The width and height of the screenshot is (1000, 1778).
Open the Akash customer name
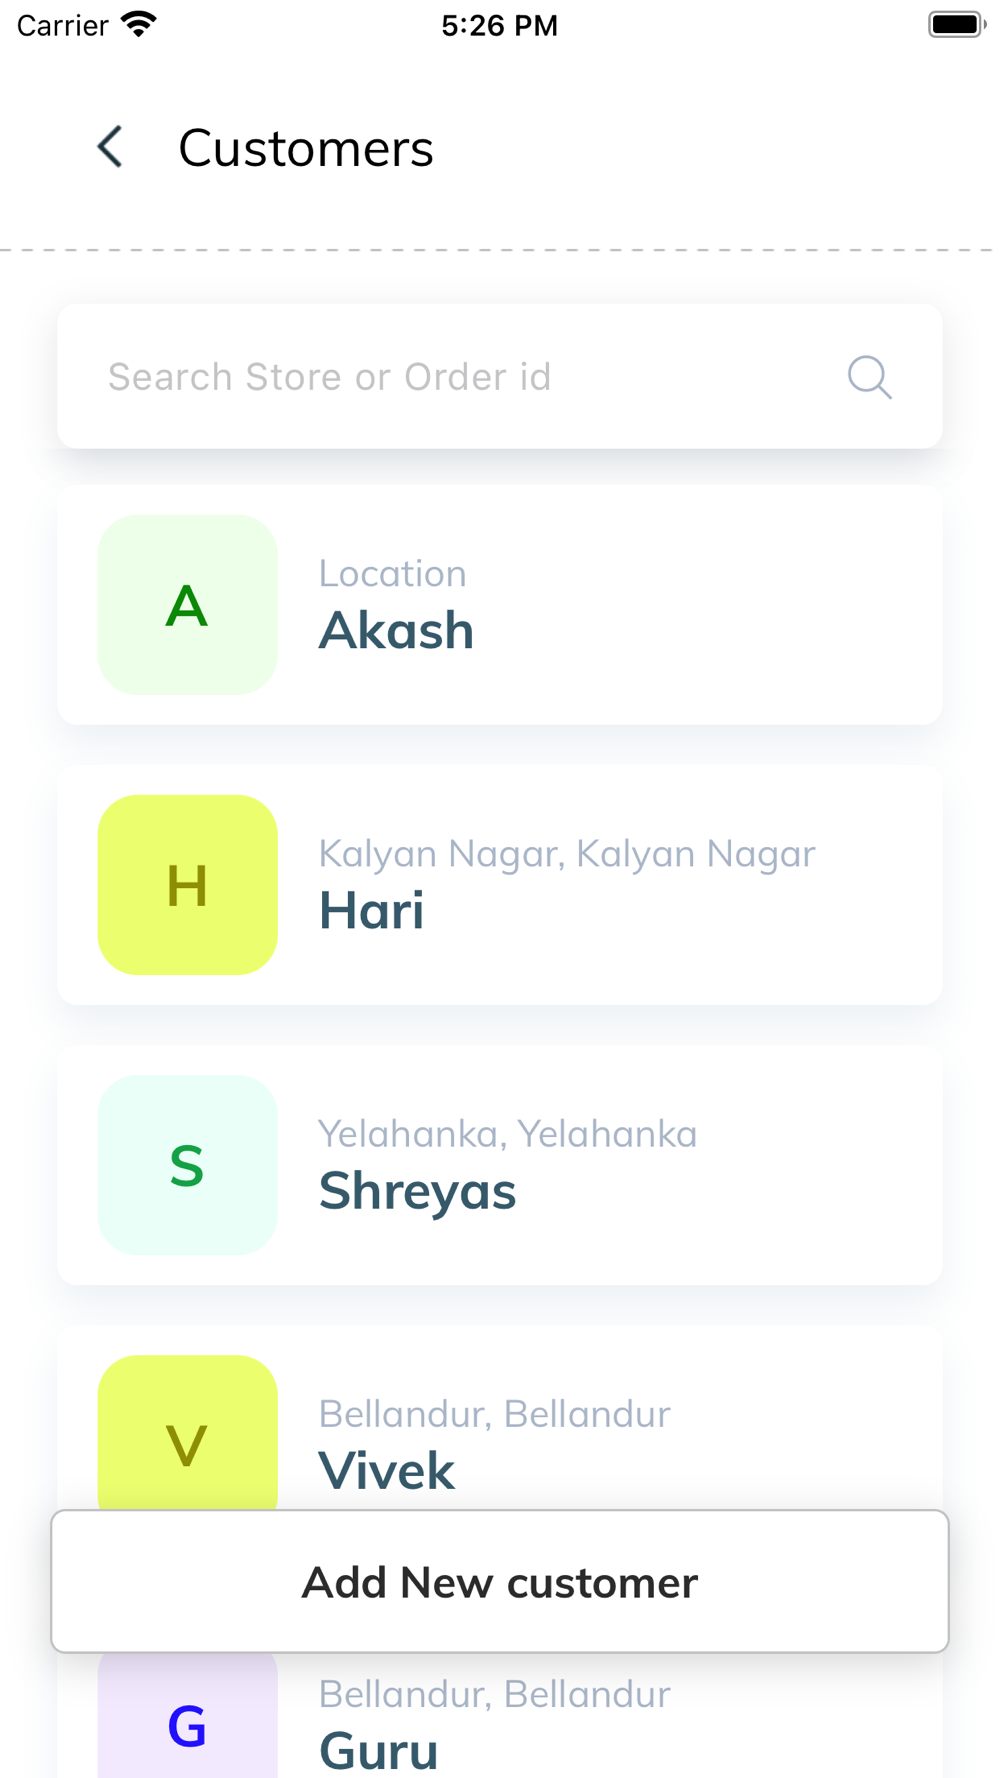coord(396,631)
